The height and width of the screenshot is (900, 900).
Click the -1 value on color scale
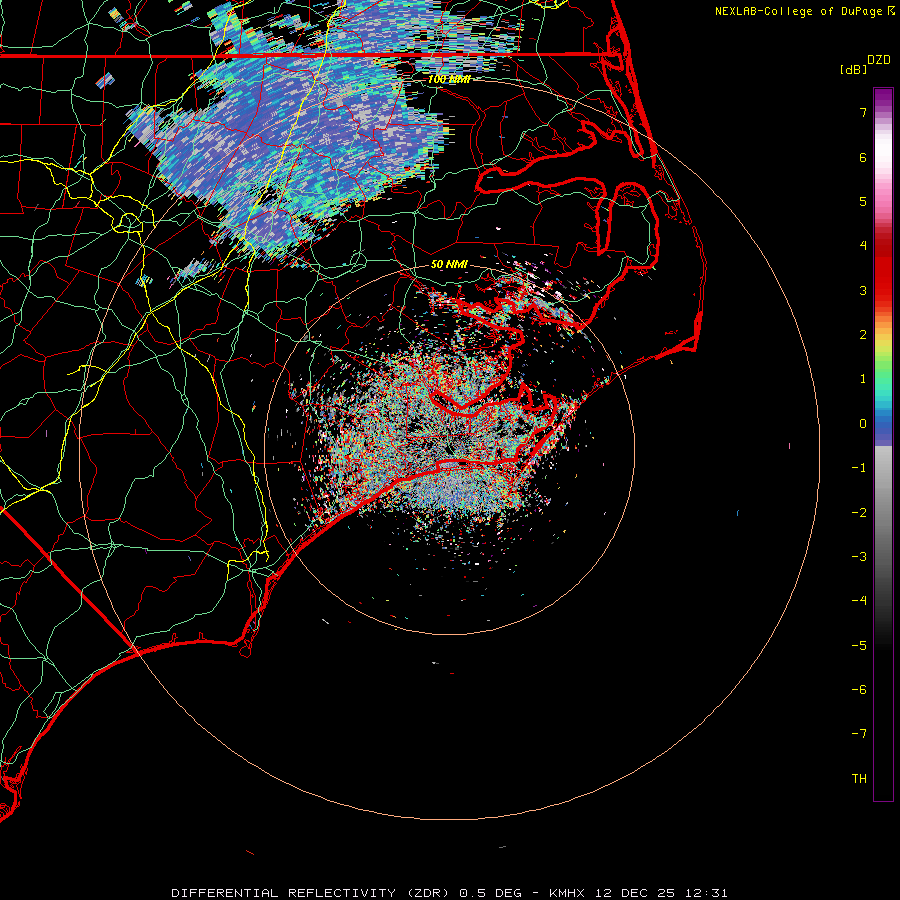859,468
